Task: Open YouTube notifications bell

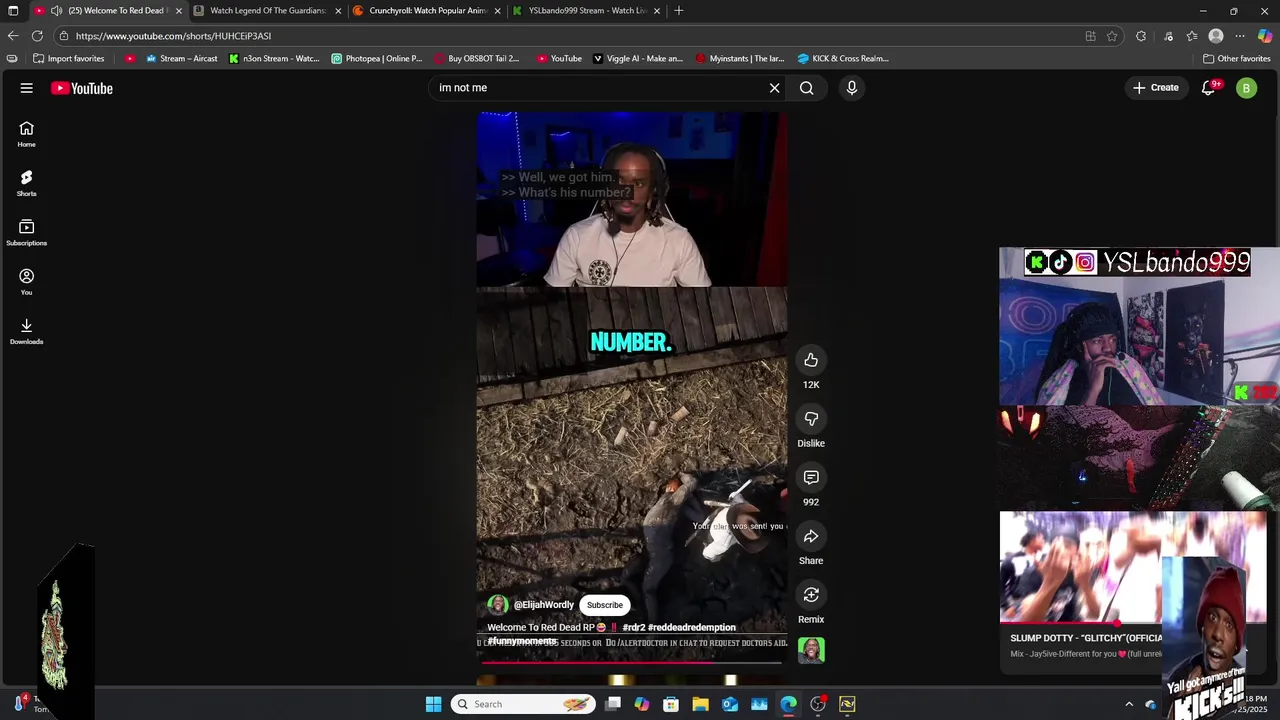Action: tap(1208, 88)
